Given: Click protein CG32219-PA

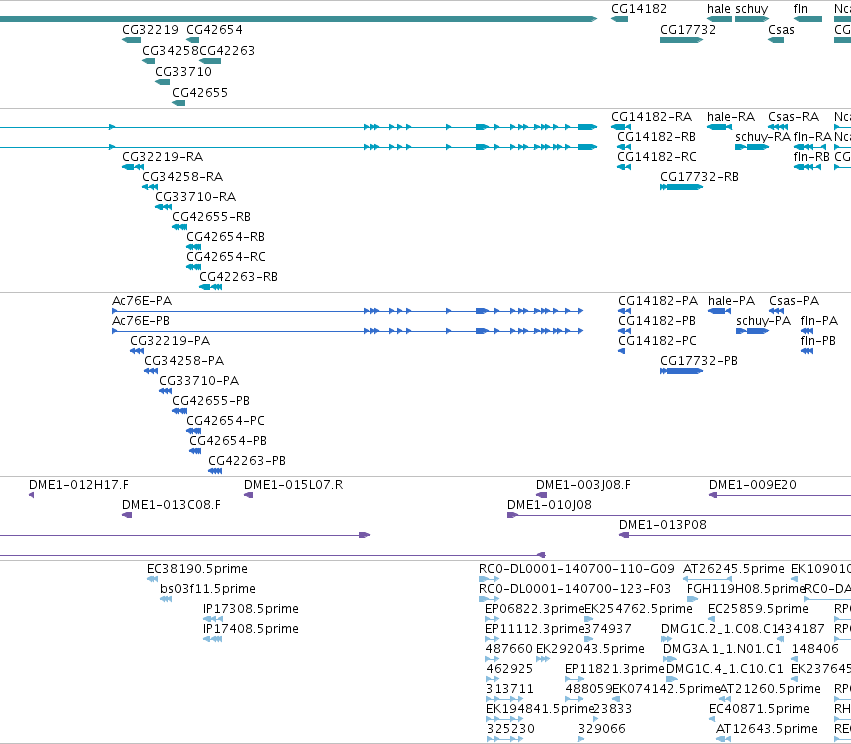Looking at the screenshot, I should pos(170,341).
